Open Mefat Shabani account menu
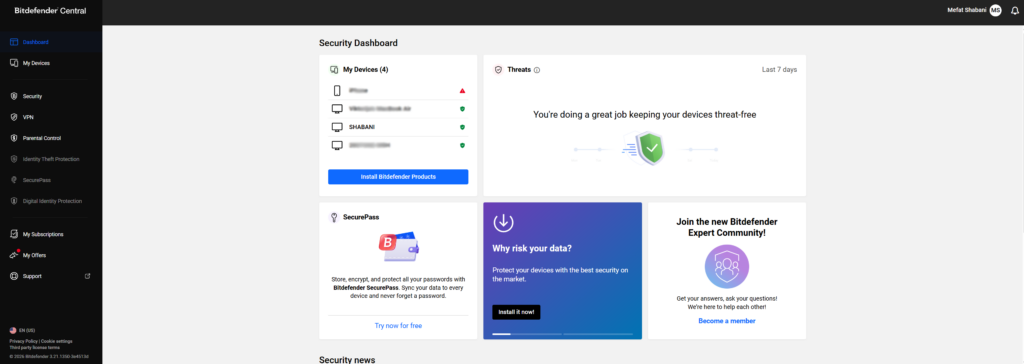This screenshot has height=364, width=1024. coord(974,10)
